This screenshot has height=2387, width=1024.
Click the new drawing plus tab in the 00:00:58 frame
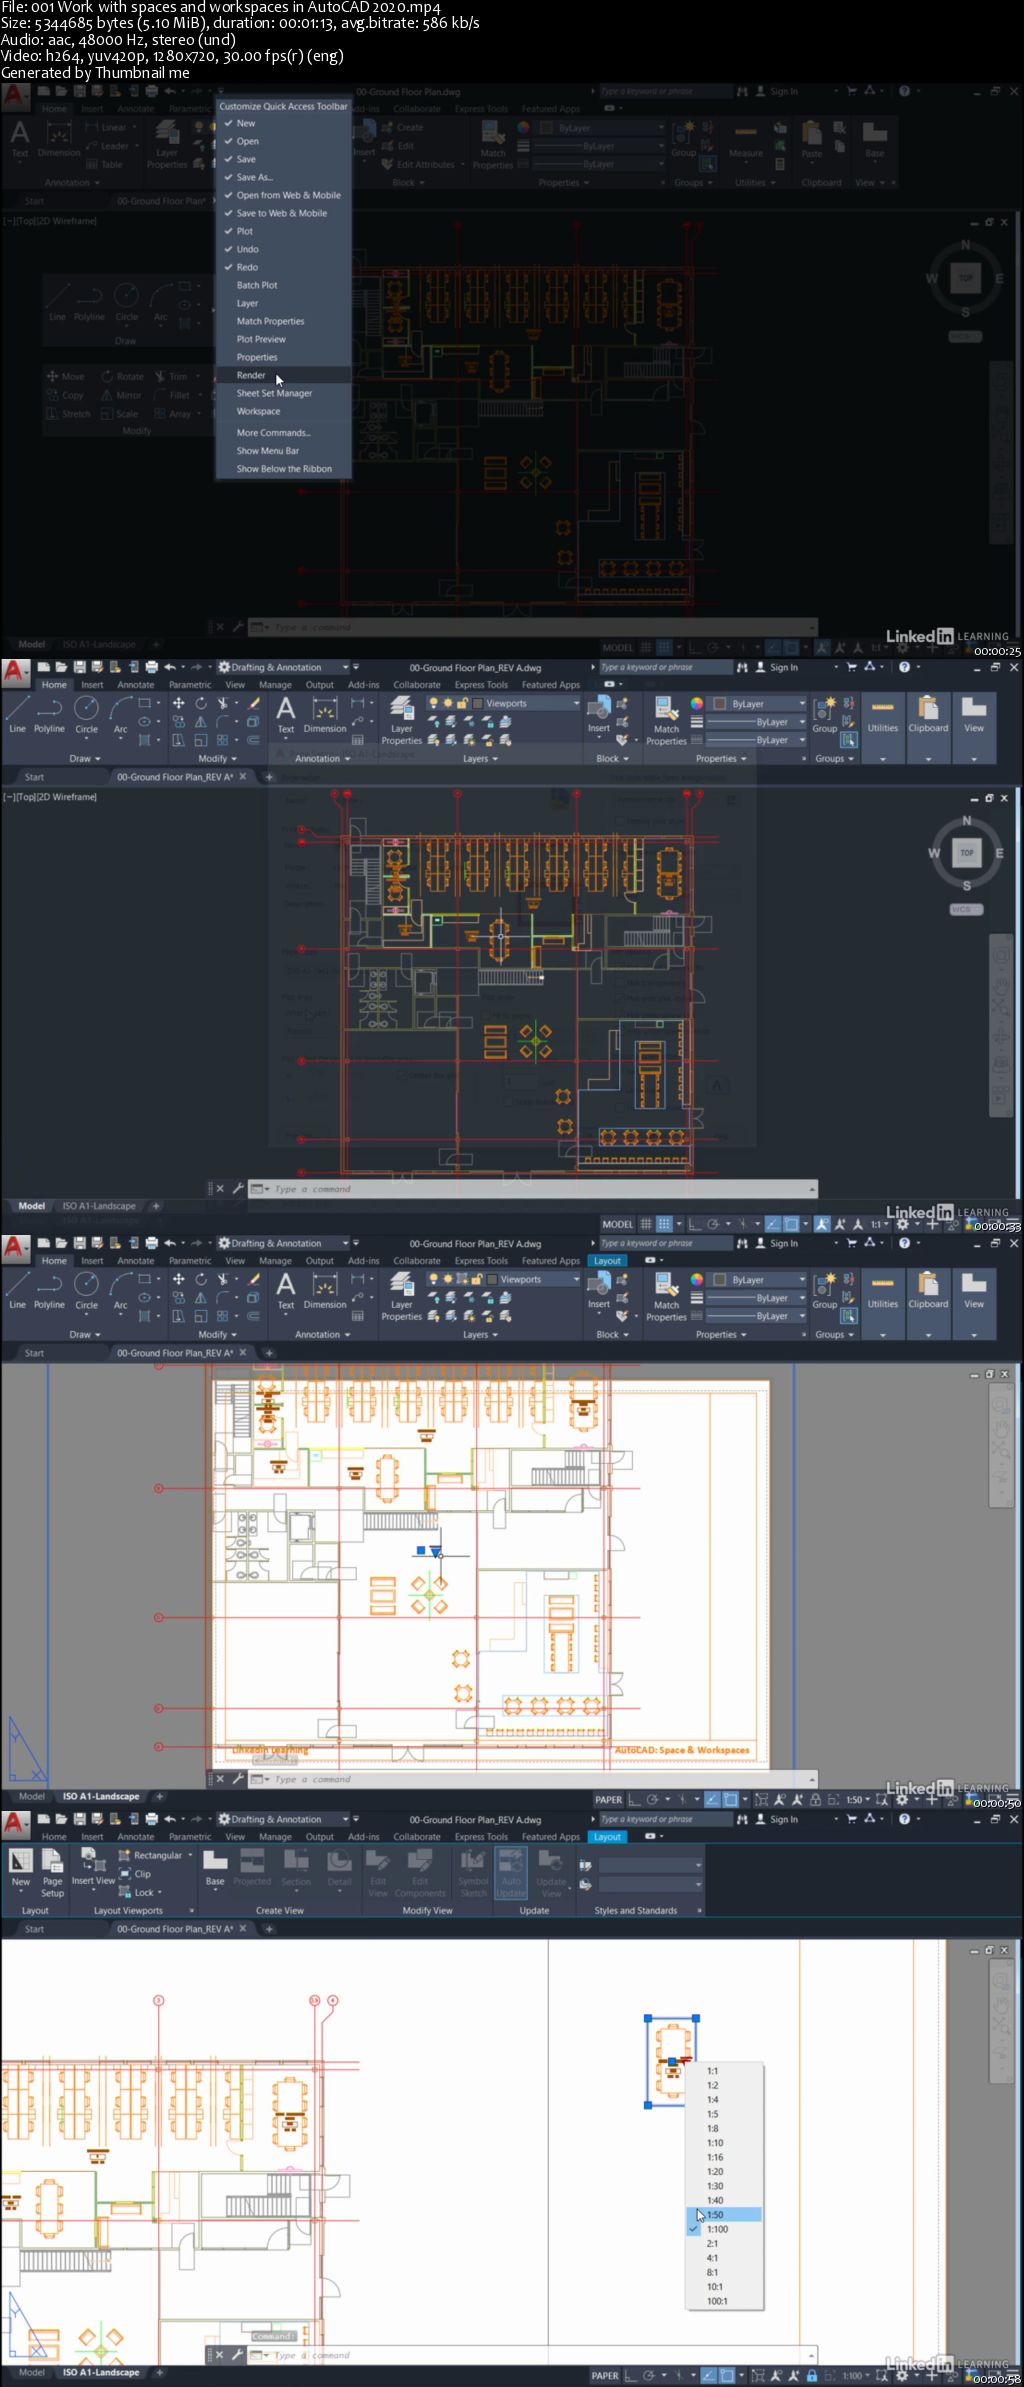(x=268, y=1929)
